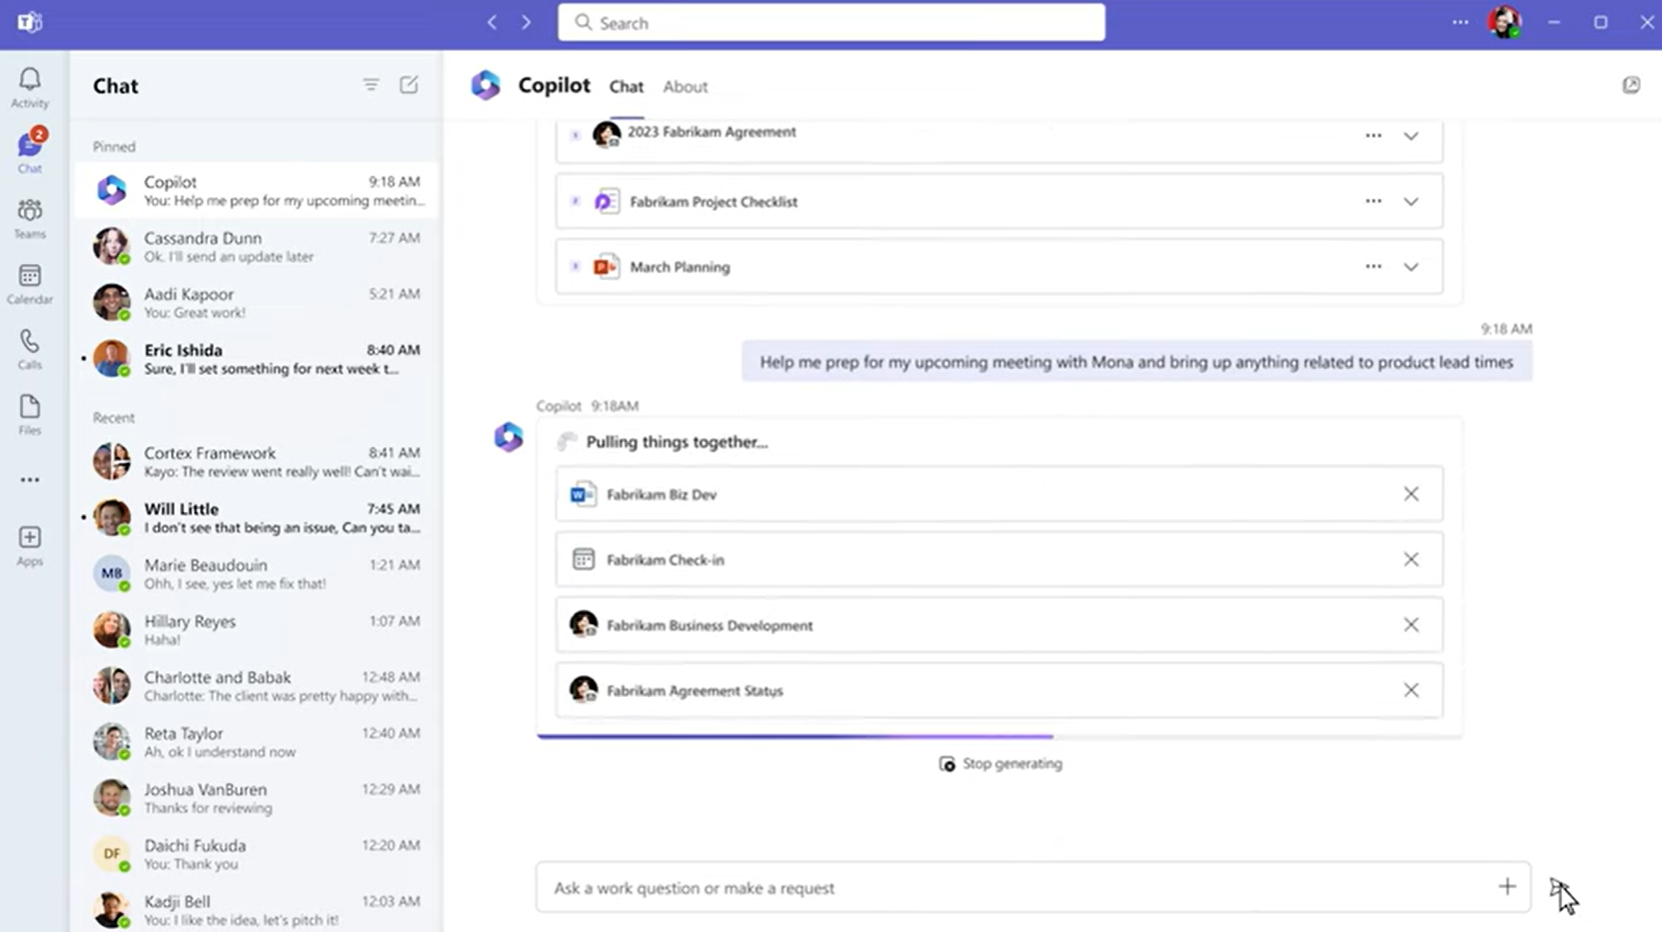Open Settings and more ellipsis in title bar

1460,22
